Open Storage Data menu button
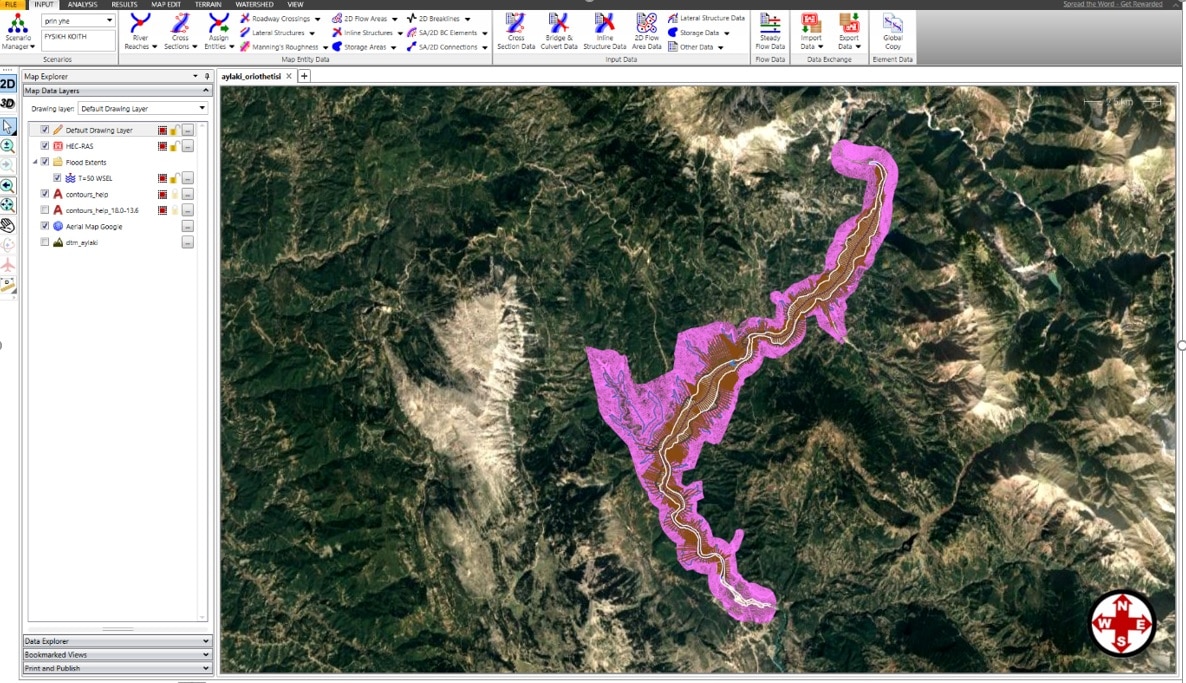This screenshot has height=683, width=1186. 699,33
